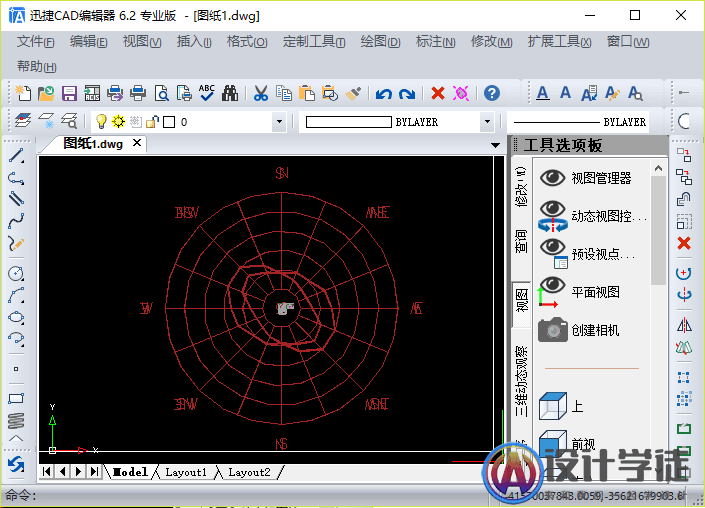Redo the last undone action
This screenshot has width=705, height=508.
click(407, 94)
